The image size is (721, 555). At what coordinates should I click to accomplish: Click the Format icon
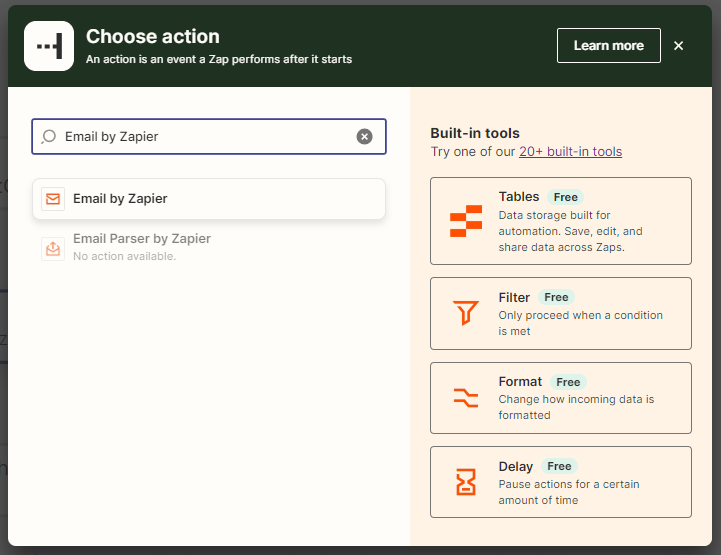coord(465,398)
